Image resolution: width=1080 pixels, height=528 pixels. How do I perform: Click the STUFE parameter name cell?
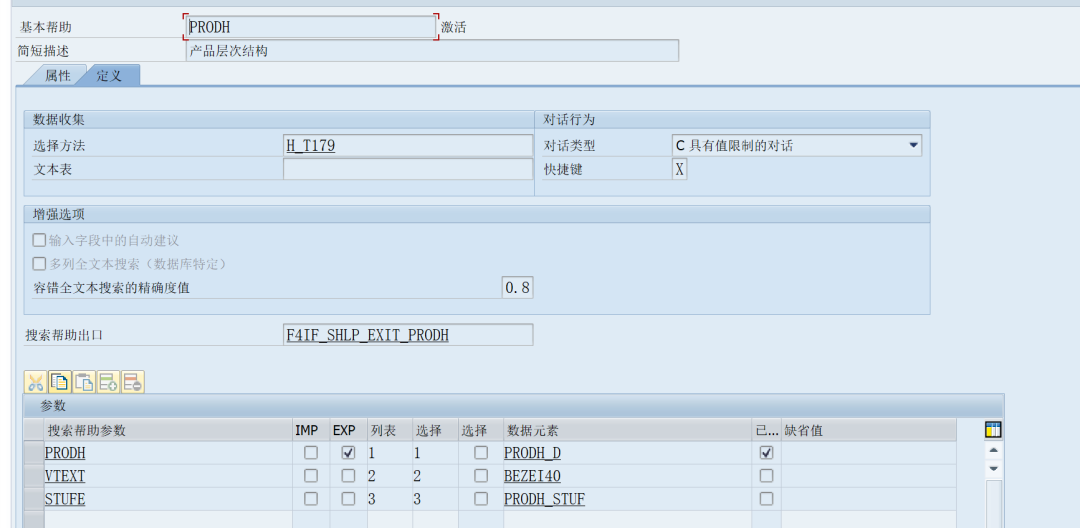point(168,498)
